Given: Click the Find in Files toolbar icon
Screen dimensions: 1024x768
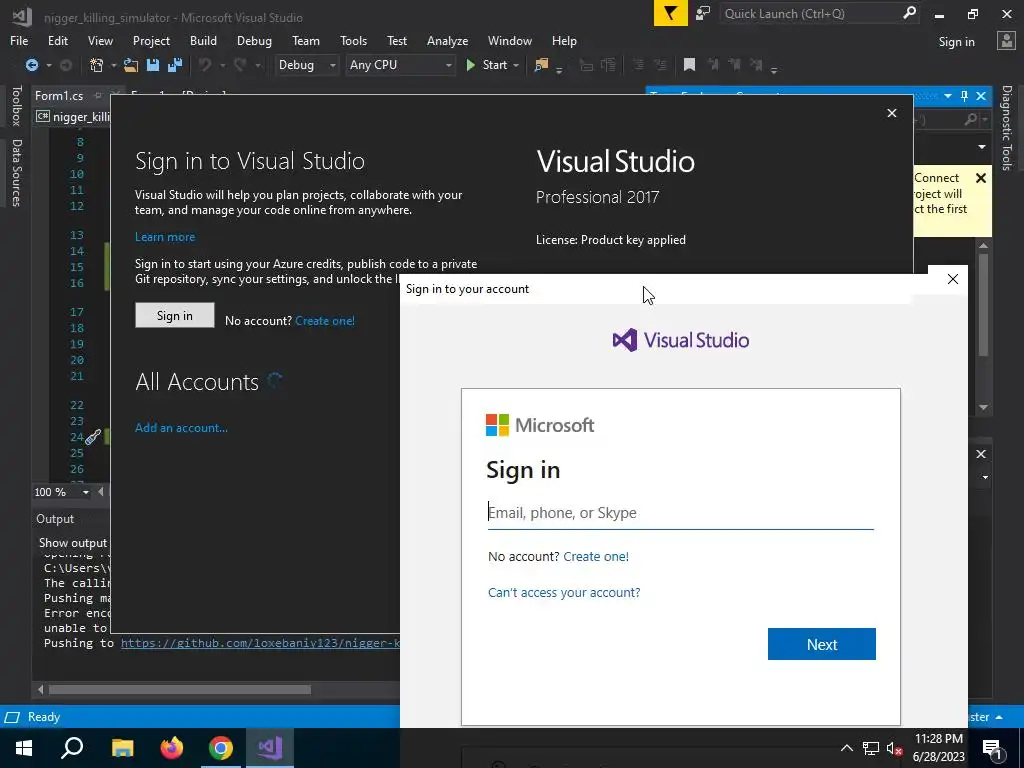Looking at the screenshot, I should click(x=541, y=65).
